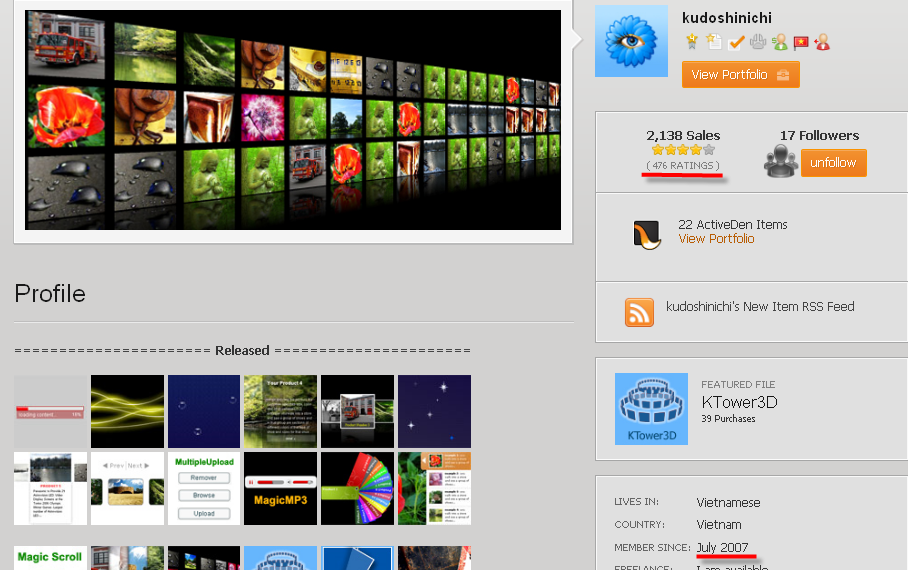Open the blue bubbles thumbnail

click(x=204, y=411)
